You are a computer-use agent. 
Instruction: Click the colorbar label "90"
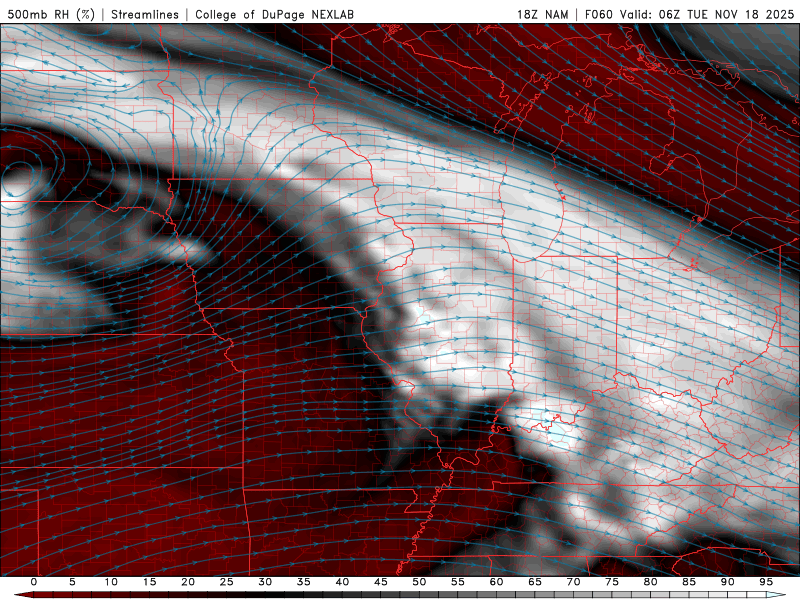click(x=727, y=582)
